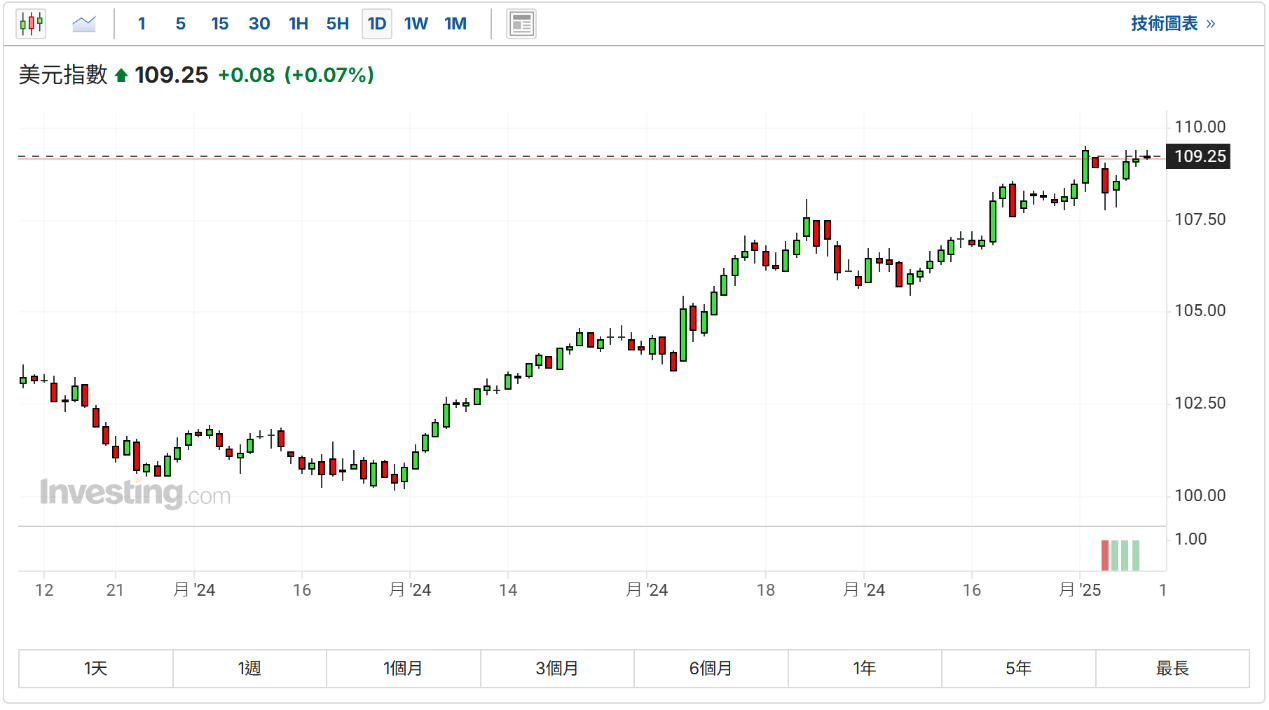Image resolution: width=1269 pixels, height=710 pixels.
Task: Choose the 1個月 time range
Action: coord(404,668)
